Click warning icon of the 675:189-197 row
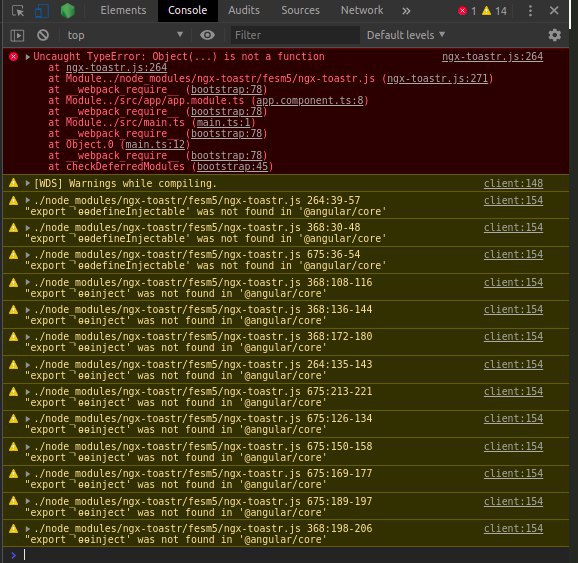This screenshot has height=563, width=578. [14, 501]
